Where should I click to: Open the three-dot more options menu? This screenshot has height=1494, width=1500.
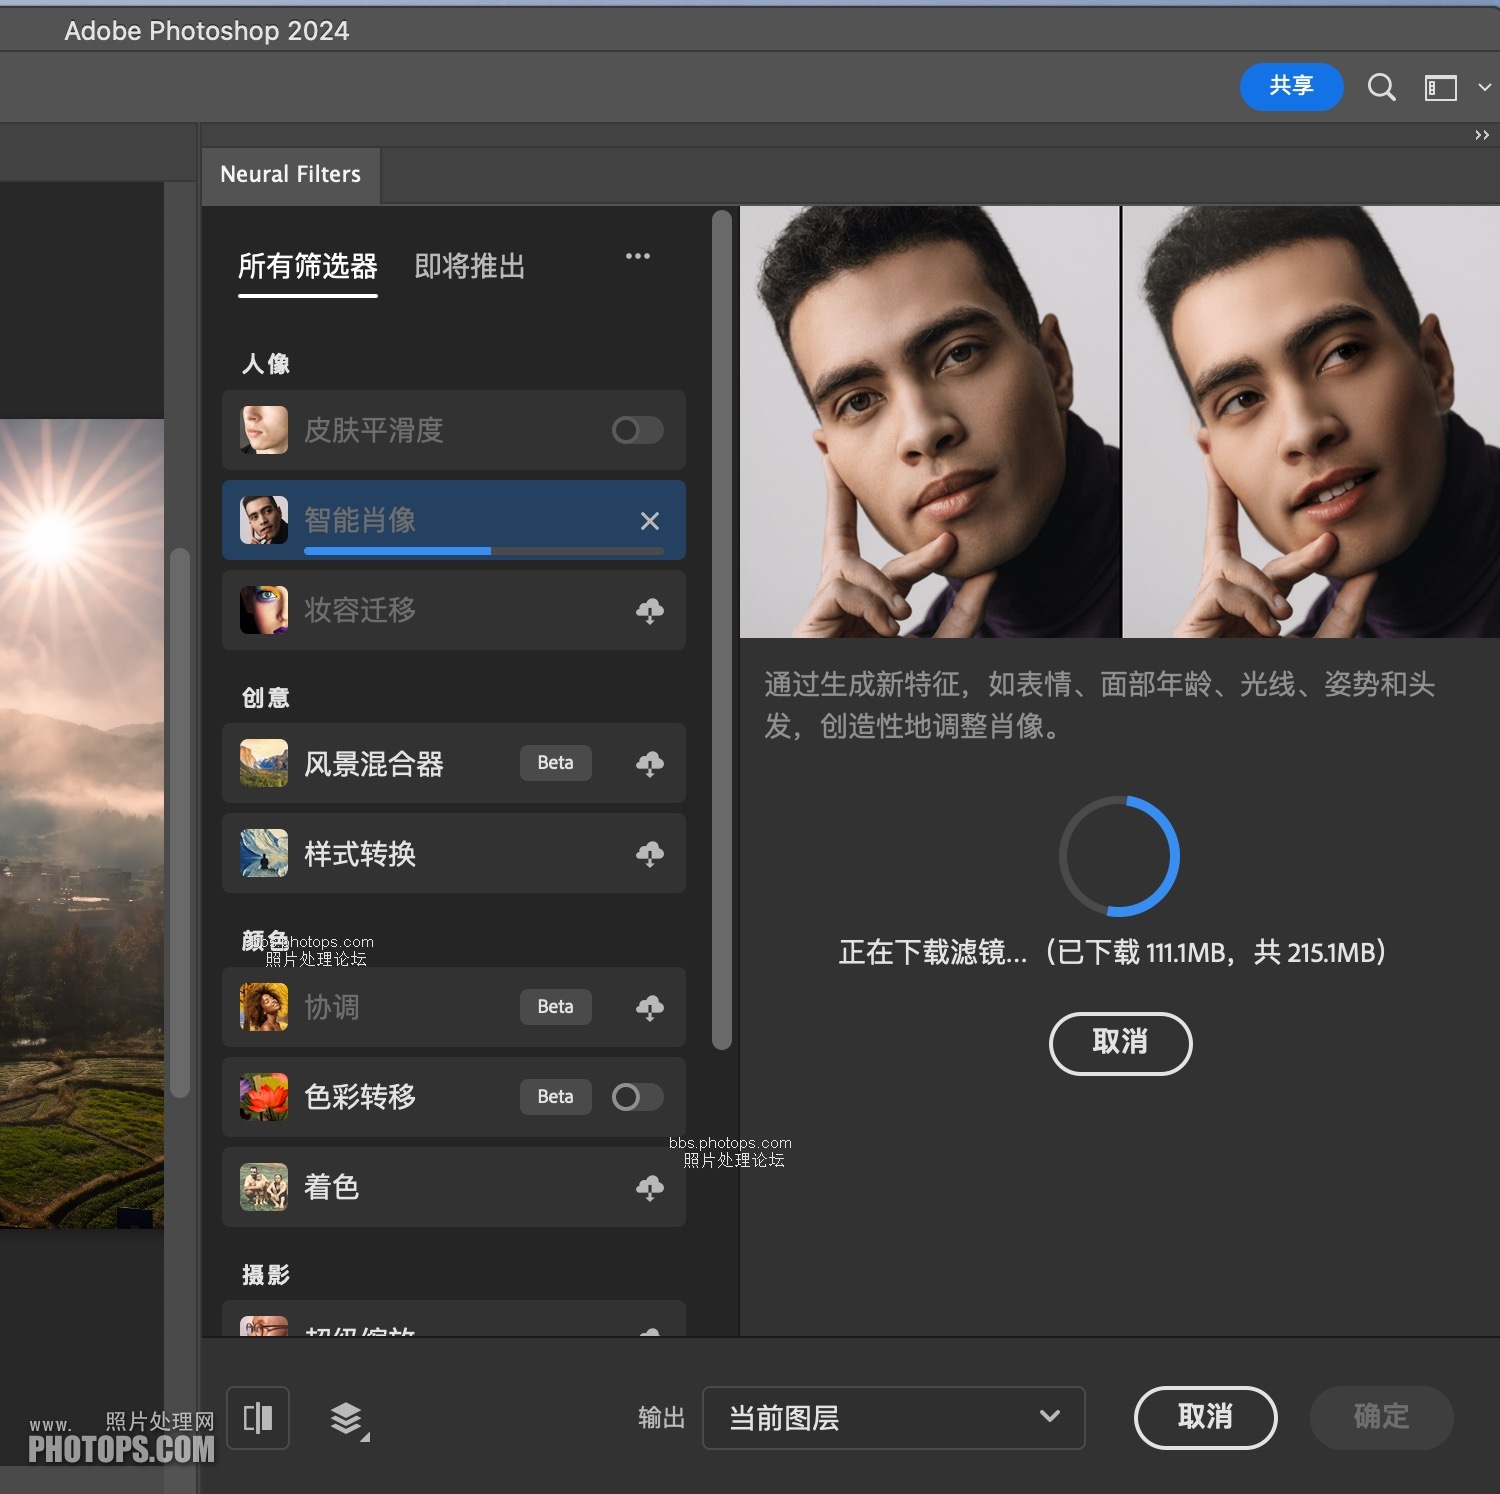tap(638, 256)
